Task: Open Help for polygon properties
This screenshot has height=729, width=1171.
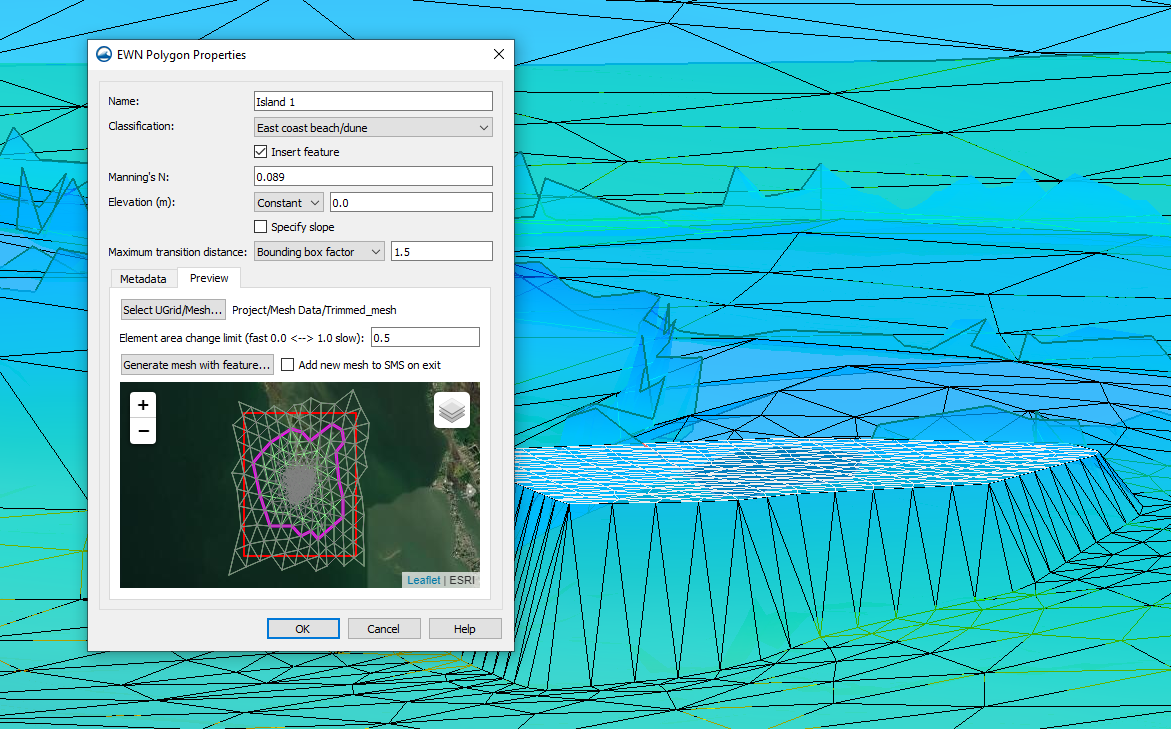Action: [x=465, y=628]
